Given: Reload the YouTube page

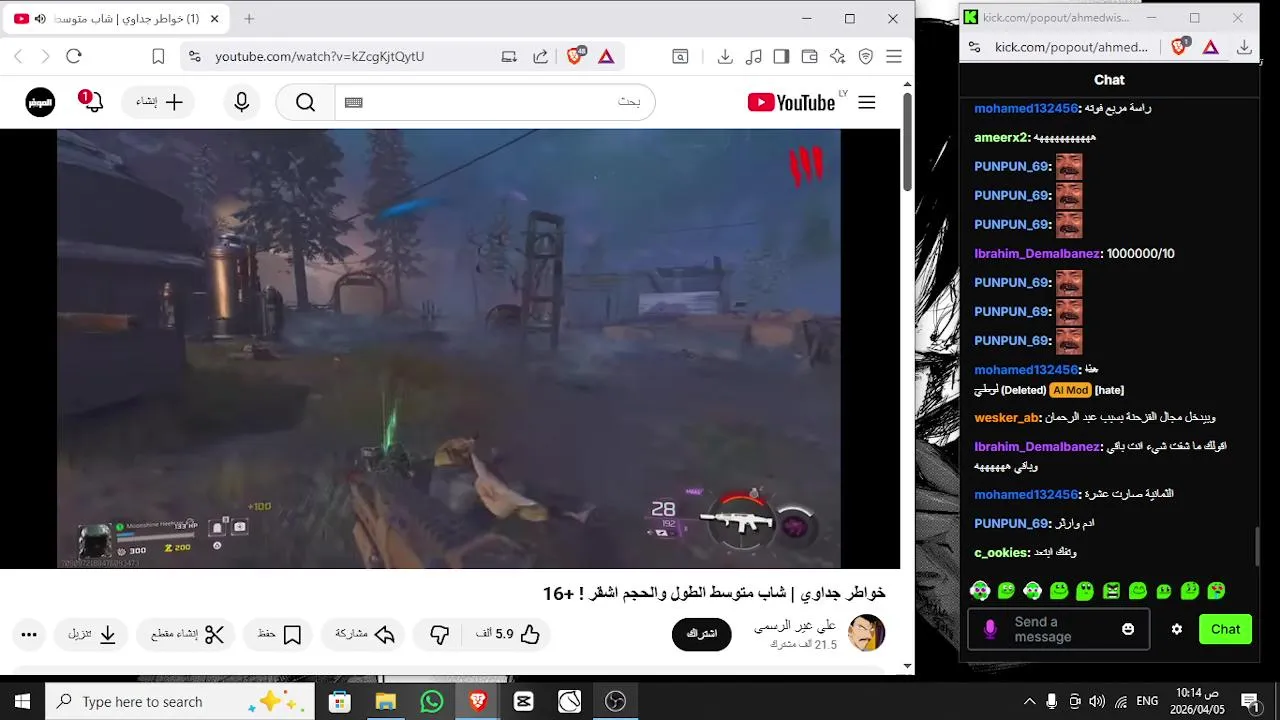Looking at the screenshot, I should [73, 57].
